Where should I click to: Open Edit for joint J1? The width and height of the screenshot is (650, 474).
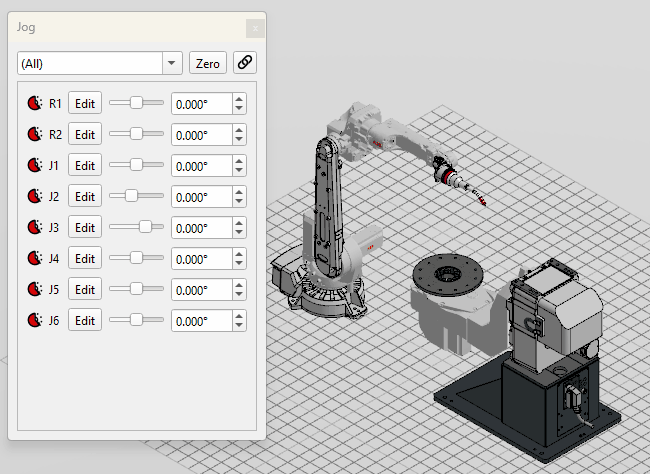[85, 165]
